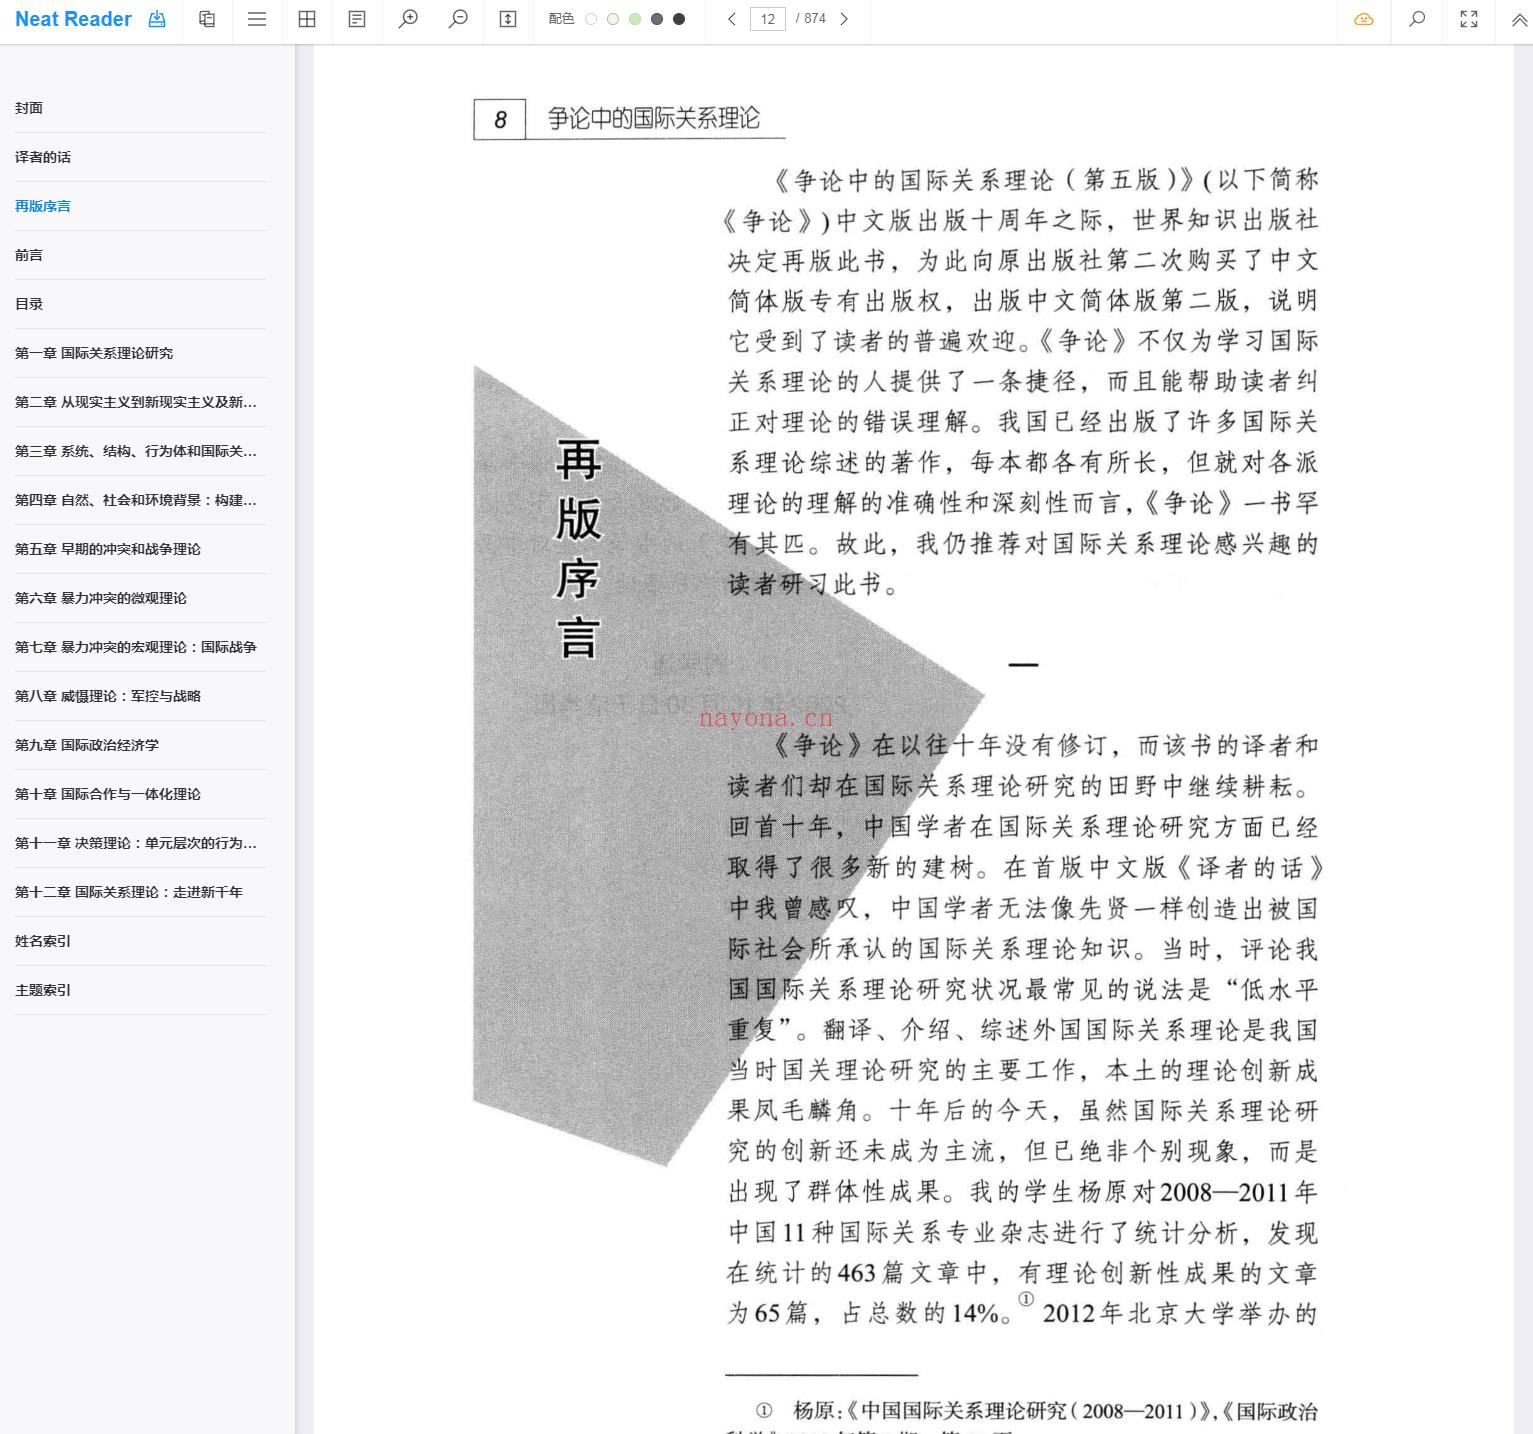This screenshot has width=1533, height=1434.
Task: Enter fullscreen mode icon
Action: pyautogui.click(x=1469, y=19)
